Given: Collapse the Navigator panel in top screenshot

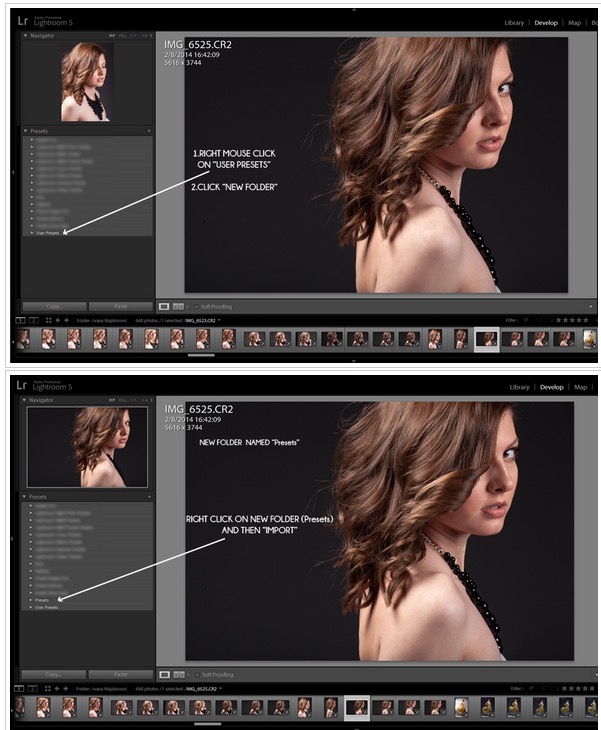Looking at the screenshot, I should (x=25, y=35).
